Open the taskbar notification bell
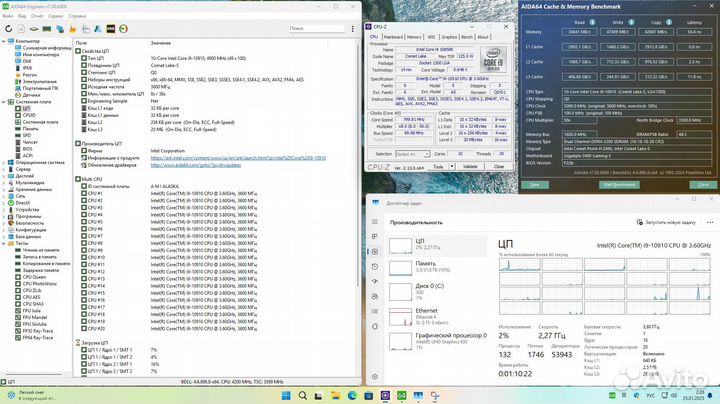 (710, 395)
